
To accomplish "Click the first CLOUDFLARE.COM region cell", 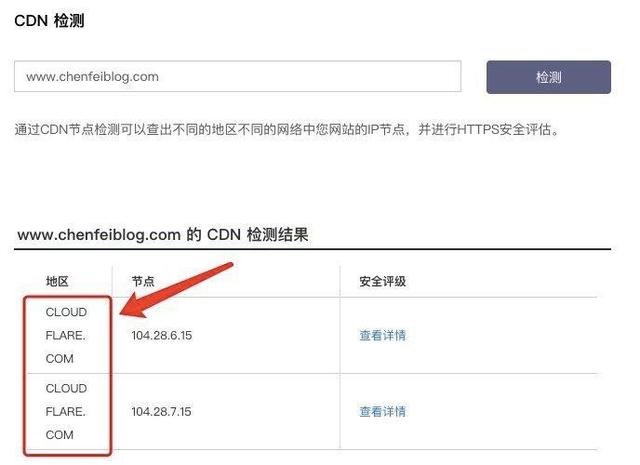I will [x=66, y=336].
